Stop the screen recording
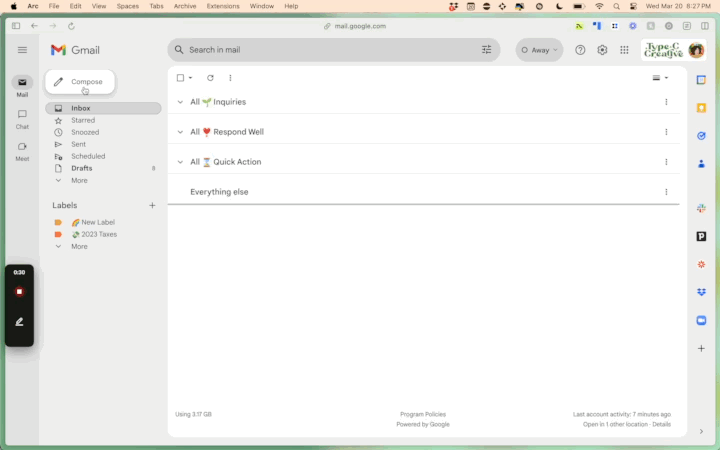 click(19, 292)
